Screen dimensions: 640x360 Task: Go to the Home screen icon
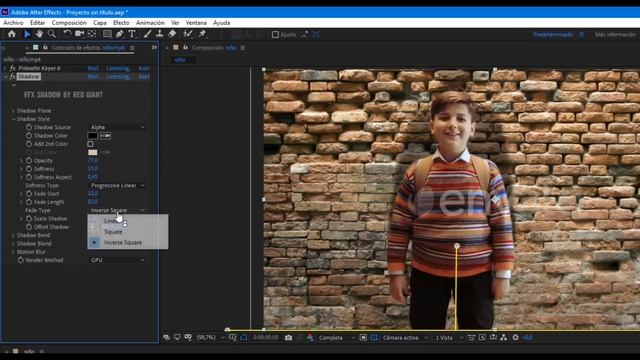(11, 34)
